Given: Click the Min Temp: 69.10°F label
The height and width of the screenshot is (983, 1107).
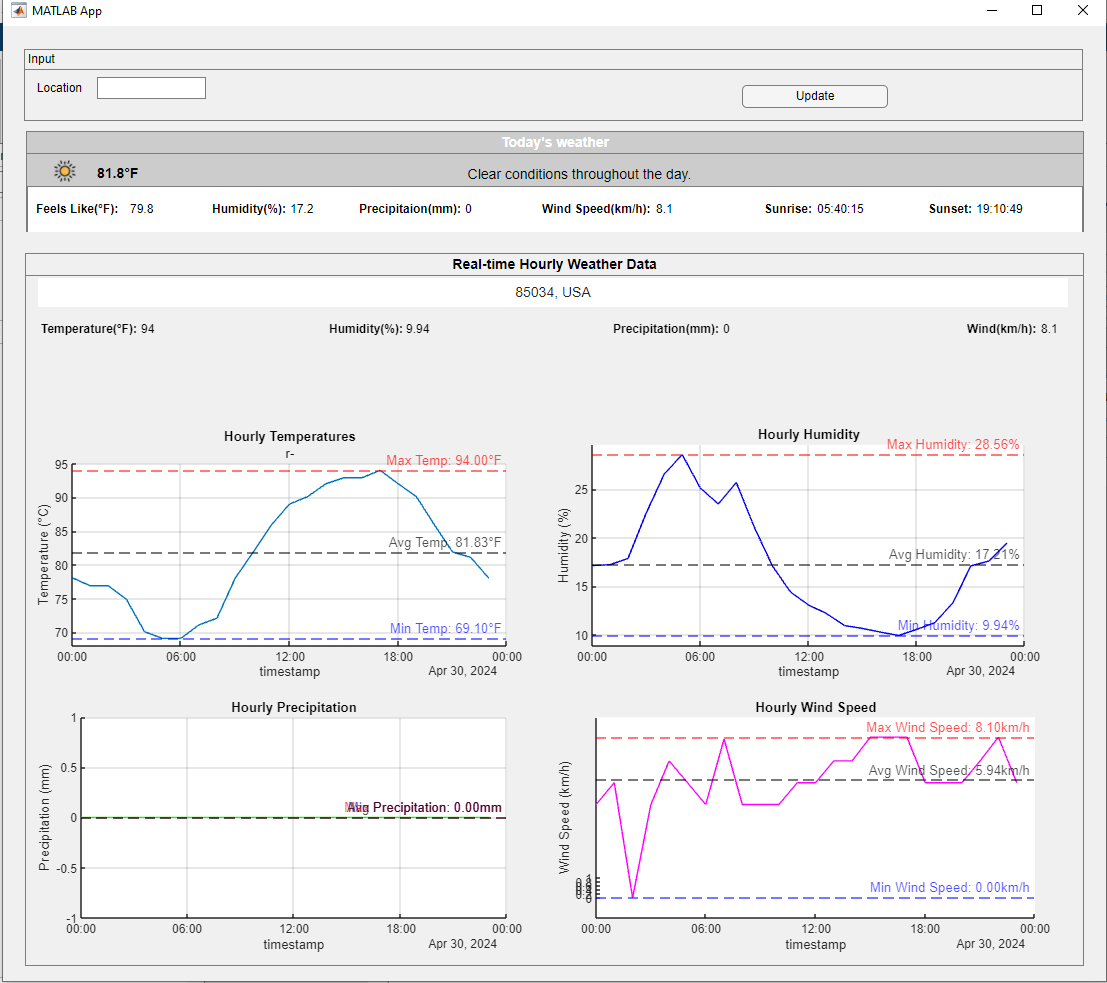Looking at the screenshot, I should click(x=445, y=628).
